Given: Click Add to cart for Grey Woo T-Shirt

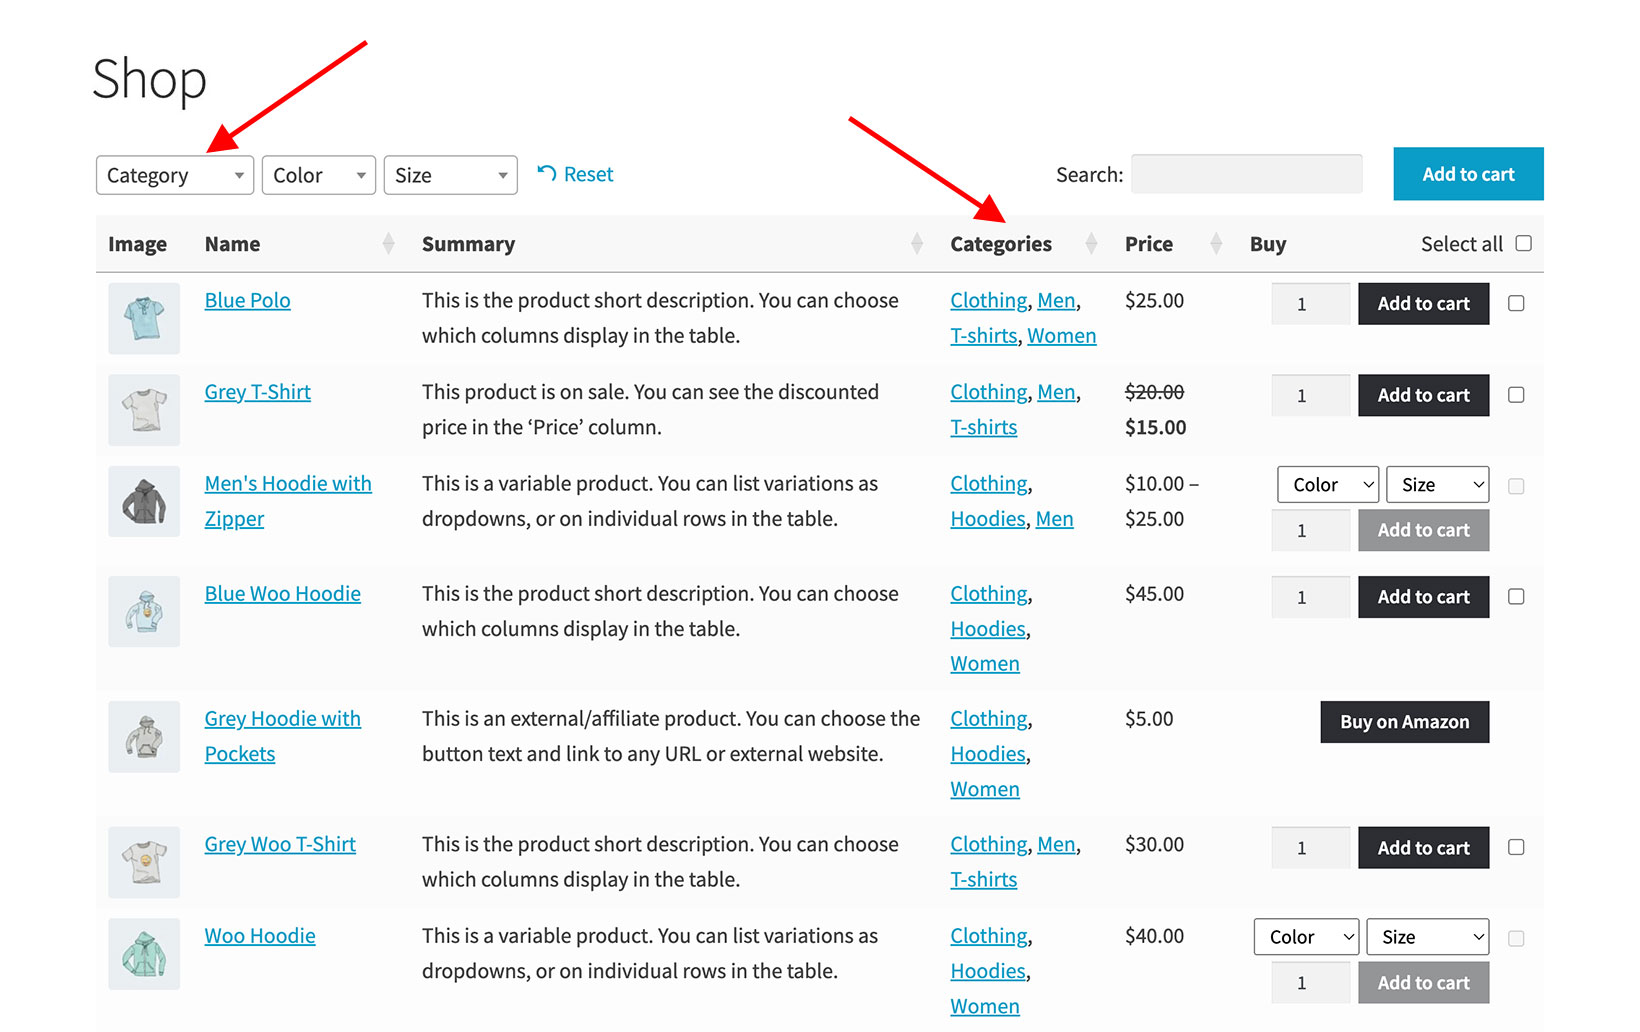Looking at the screenshot, I should pos(1423,847).
